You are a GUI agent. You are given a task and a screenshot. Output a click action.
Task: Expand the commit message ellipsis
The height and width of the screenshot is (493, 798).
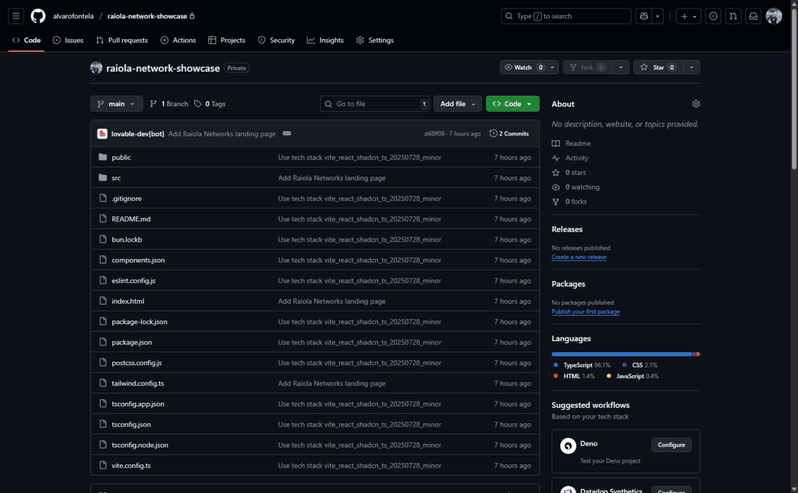[287, 133]
